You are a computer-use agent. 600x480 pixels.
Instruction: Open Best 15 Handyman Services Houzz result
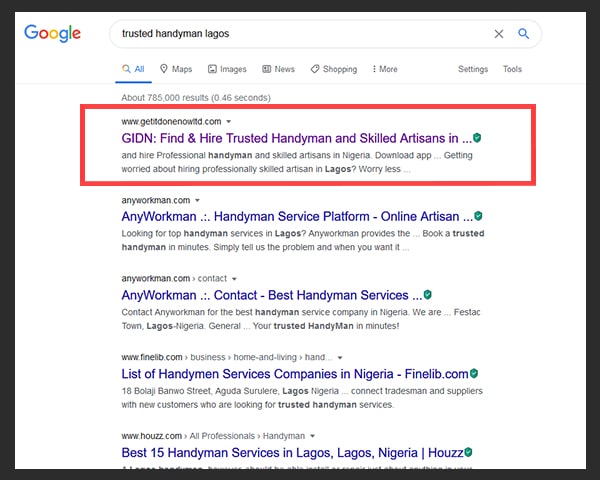tap(292, 453)
